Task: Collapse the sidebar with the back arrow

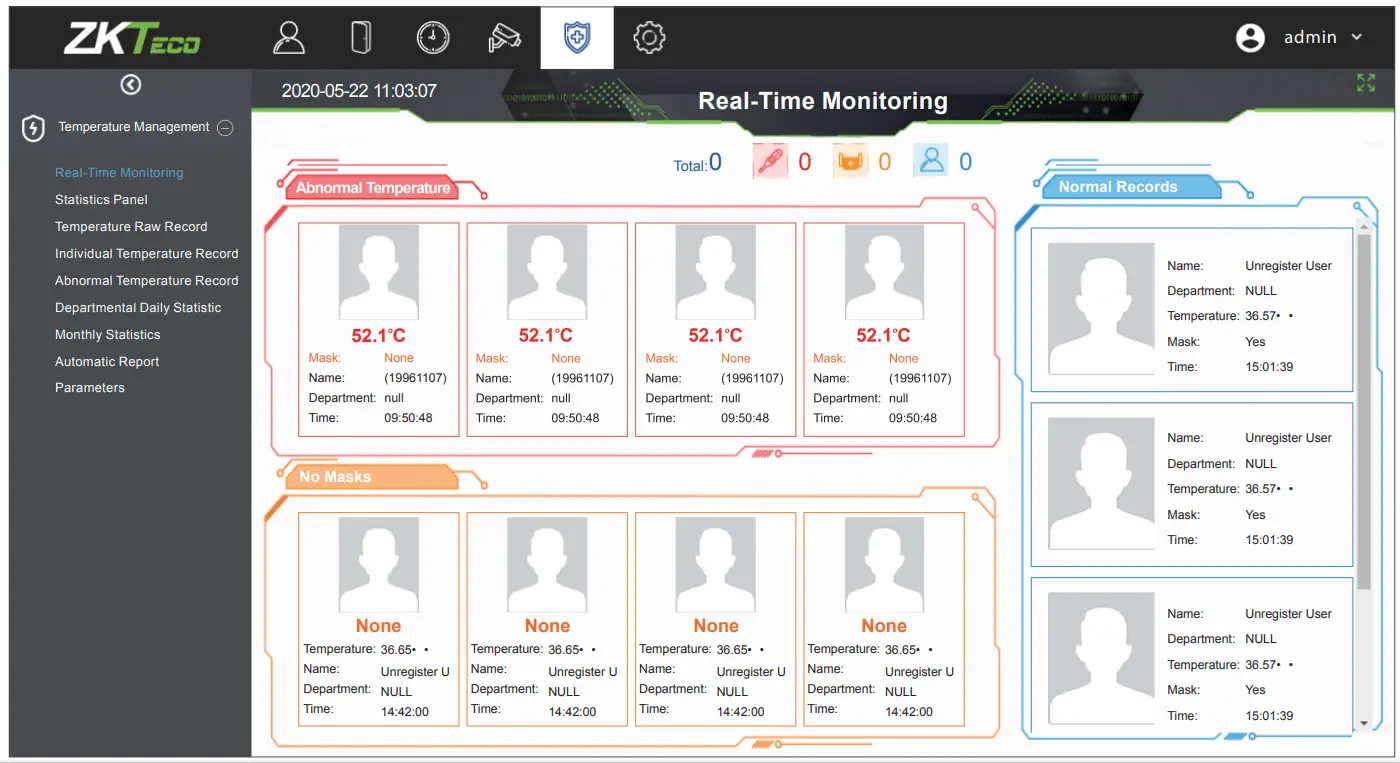Action: (x=131, y=85)
